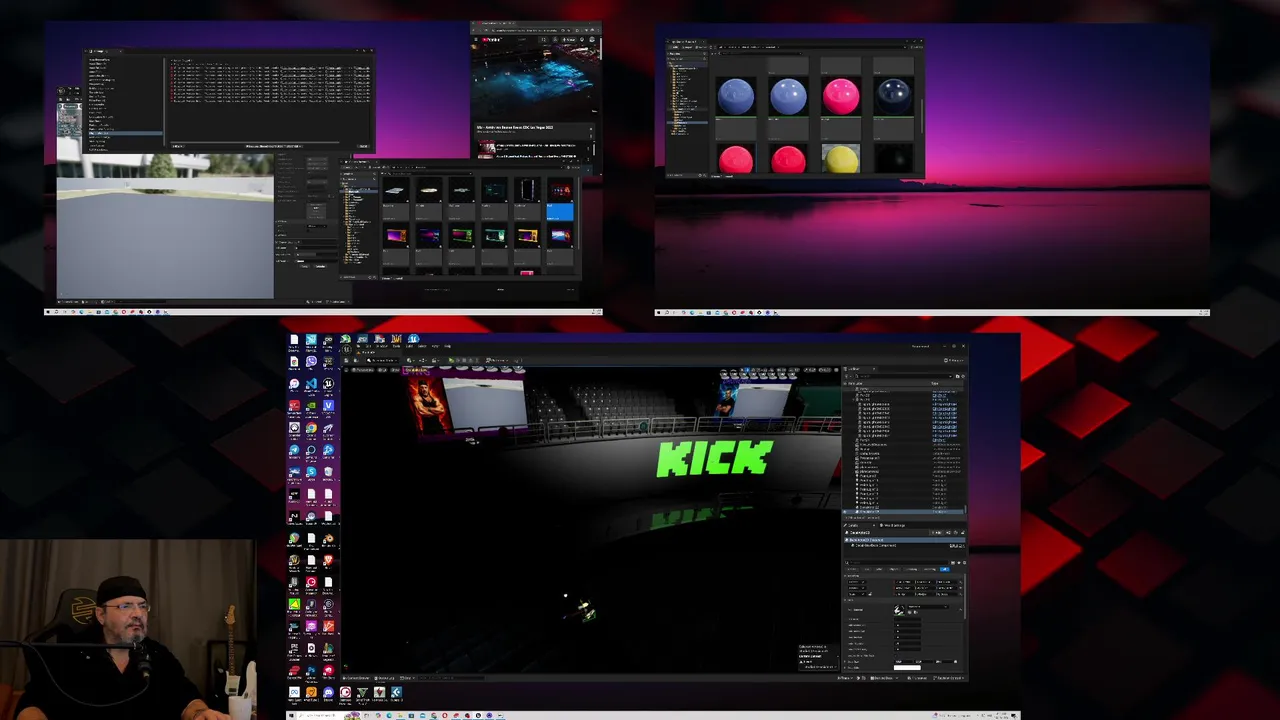1280x720 pixels.
Task: Select the All filter in Details panel
Action: point(945,569)
